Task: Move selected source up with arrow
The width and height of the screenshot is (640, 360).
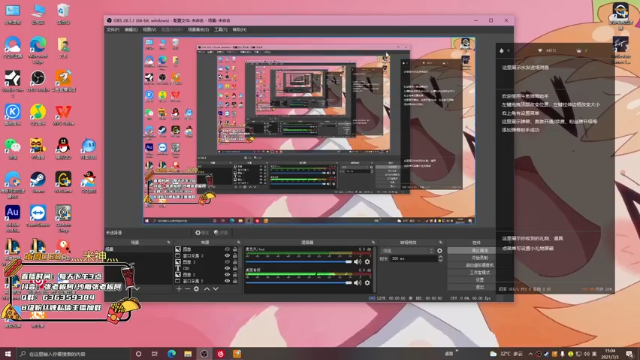Action: point(207,289)
